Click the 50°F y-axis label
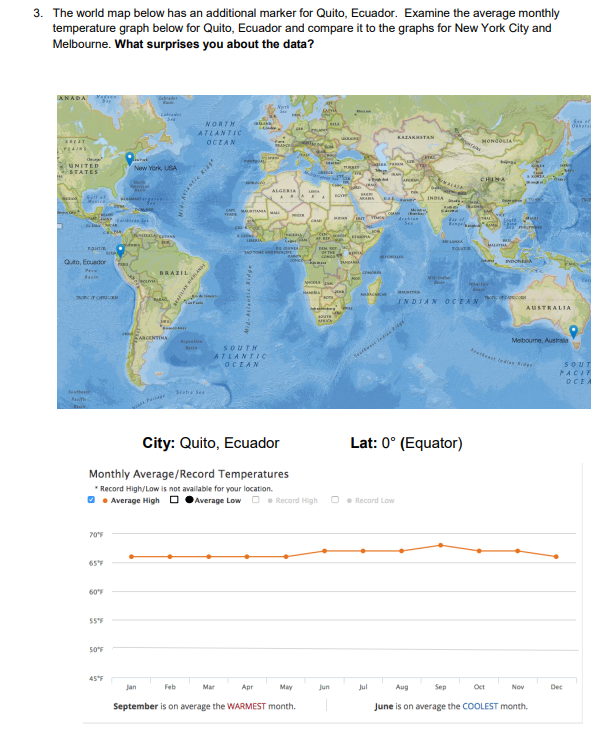 click(96, 649)
